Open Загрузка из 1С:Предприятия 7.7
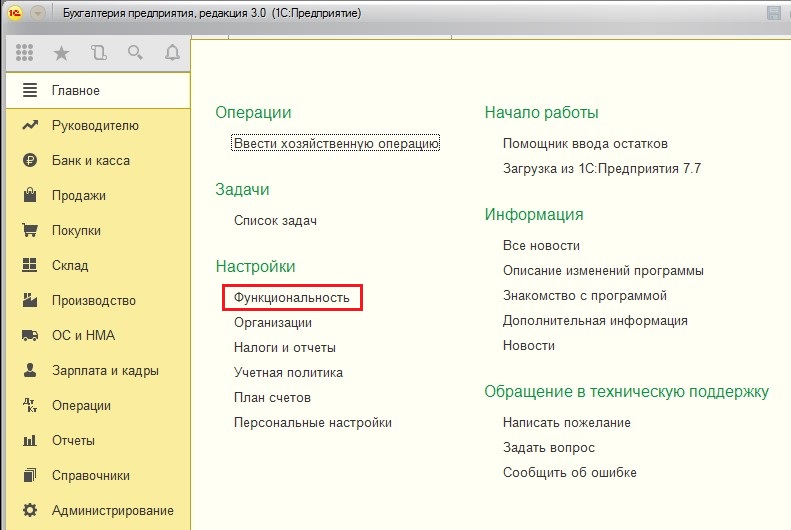791x530 pixels. pos(602,168)
